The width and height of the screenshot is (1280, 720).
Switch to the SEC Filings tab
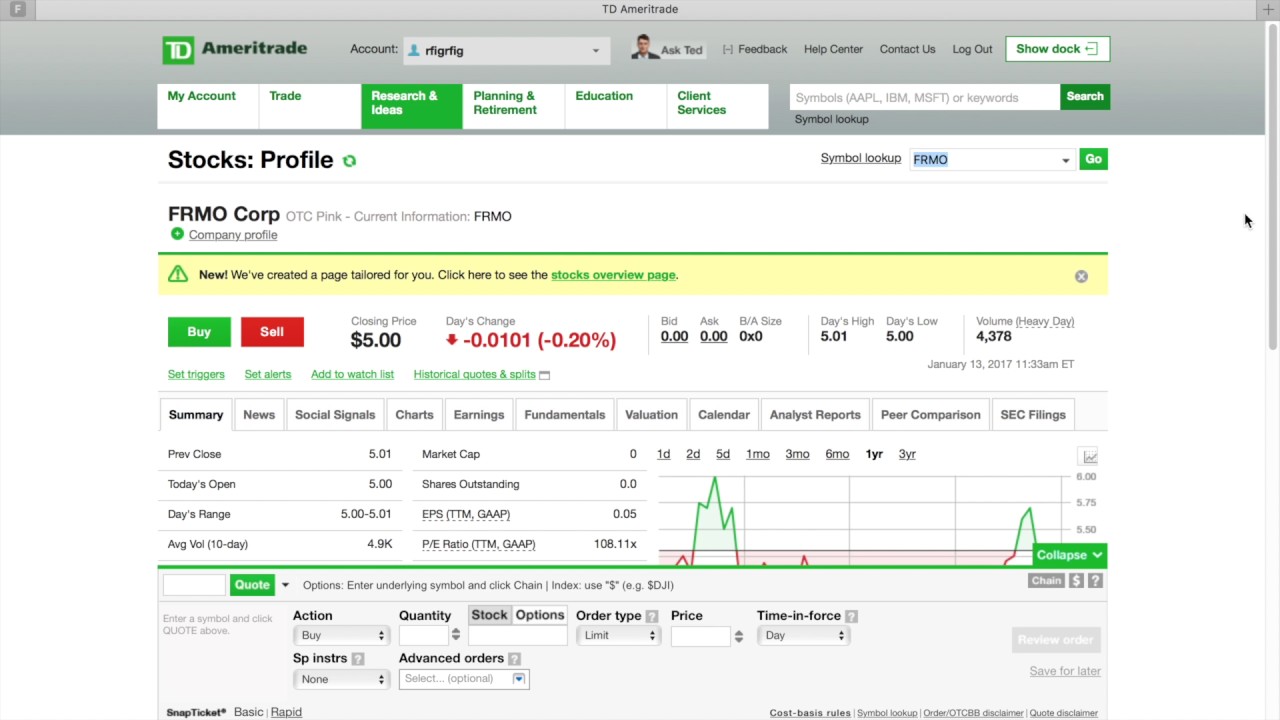coord(1033,415)
